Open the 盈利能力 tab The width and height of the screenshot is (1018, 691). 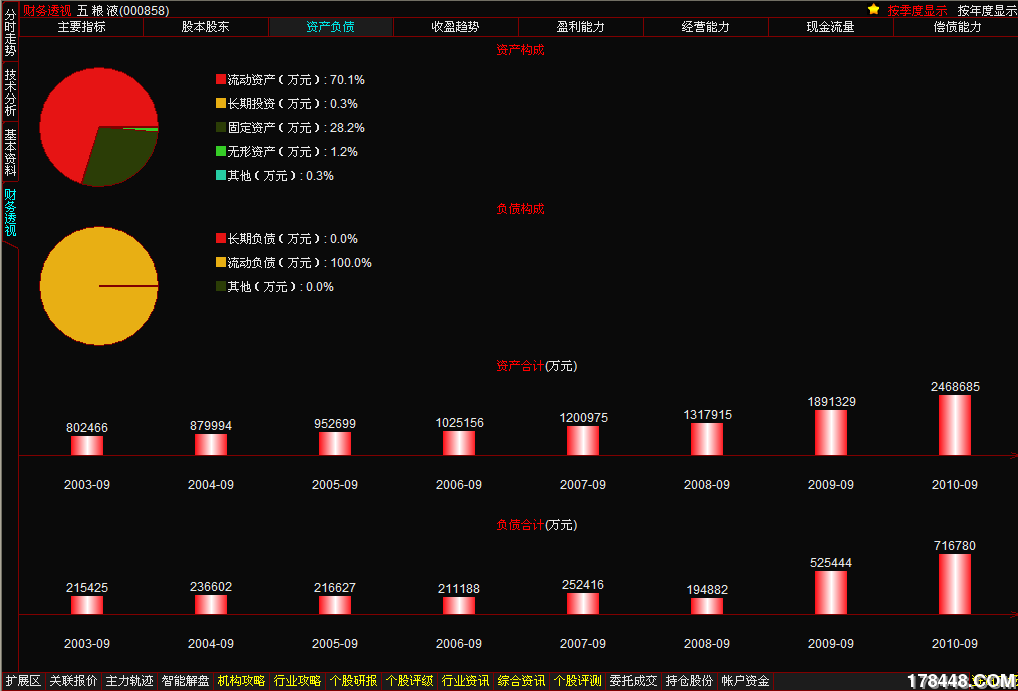[x=580, y=27]
